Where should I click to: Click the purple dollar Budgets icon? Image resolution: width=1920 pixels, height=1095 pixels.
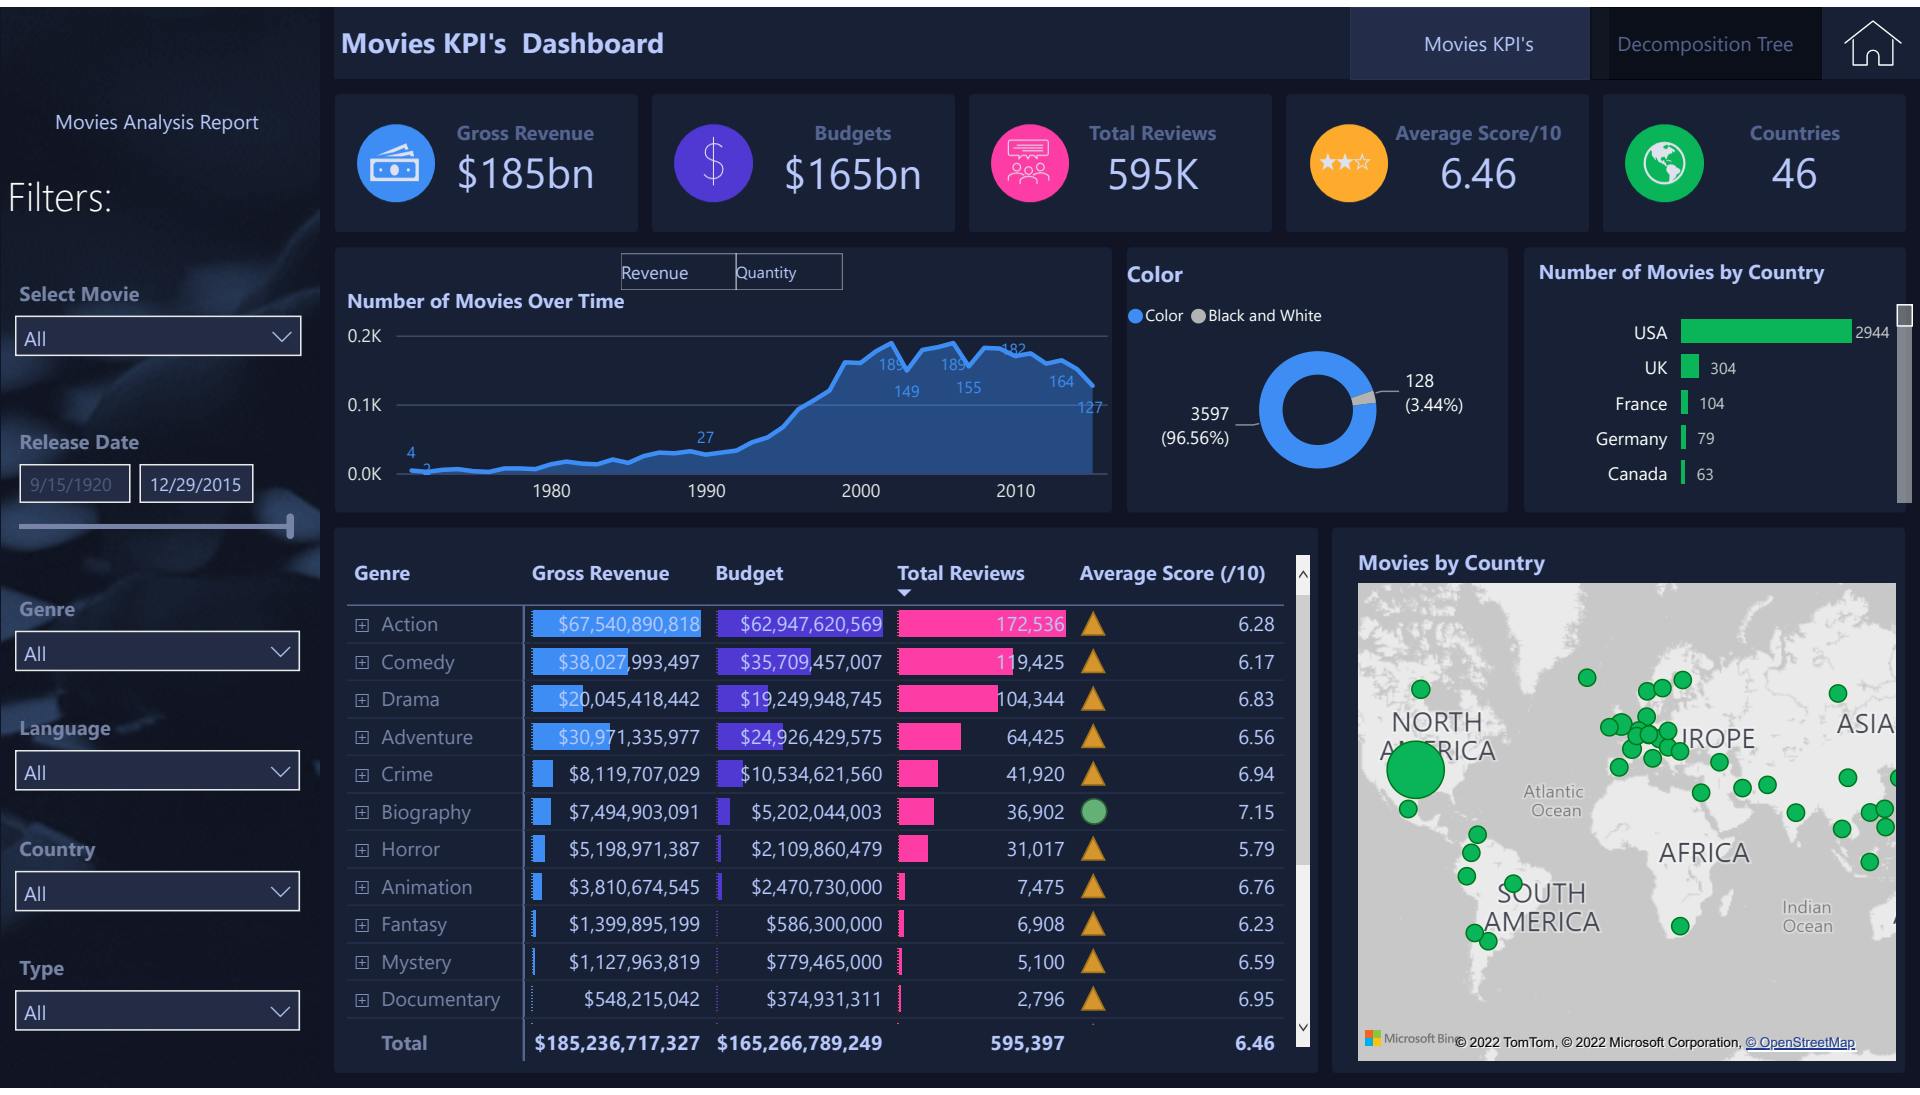(x=713, y=163)
